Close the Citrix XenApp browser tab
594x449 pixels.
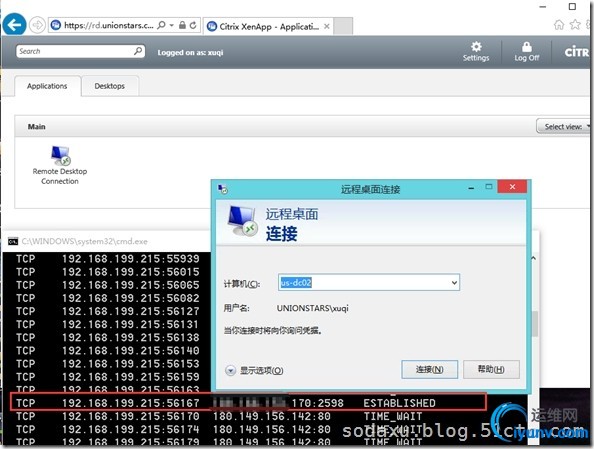(x=327, y=27)
